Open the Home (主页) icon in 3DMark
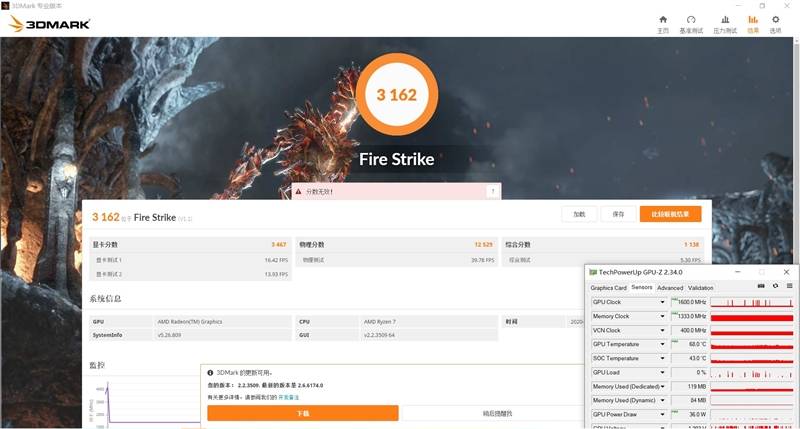This screenshot has width=800, height=429. click(x=662, y=23)
